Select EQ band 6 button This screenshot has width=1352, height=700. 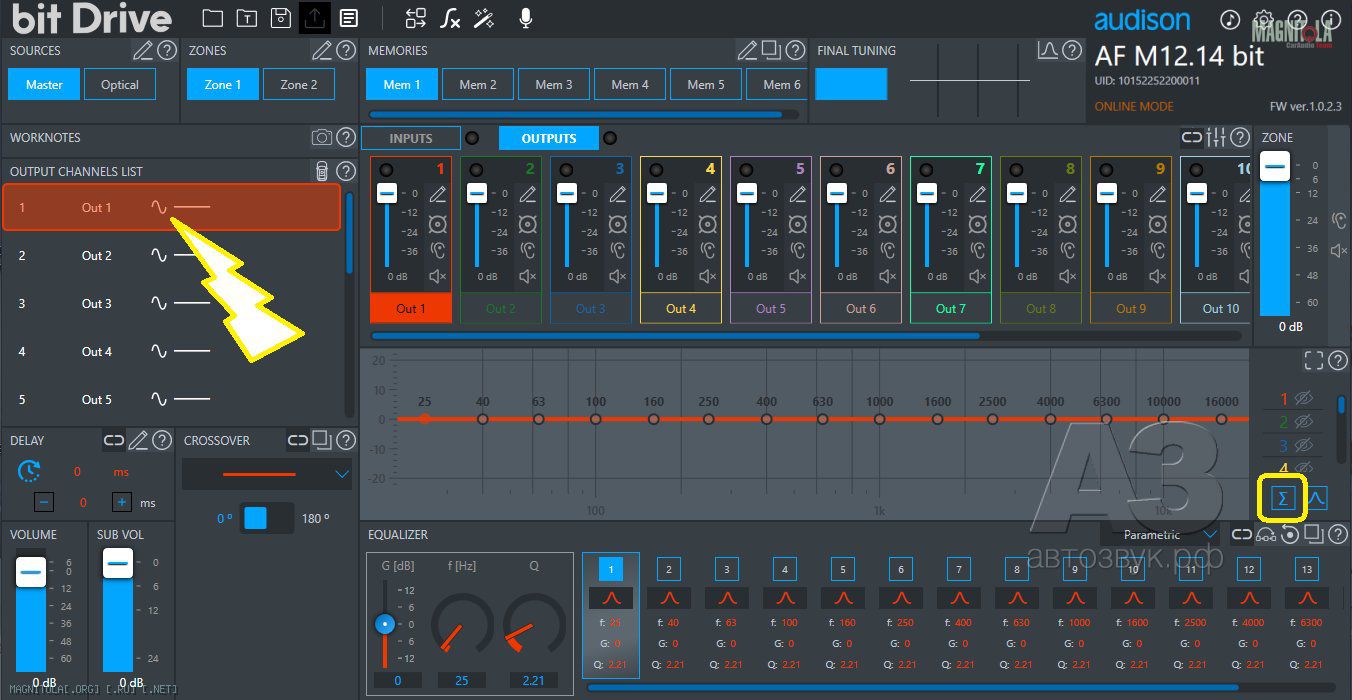(x=900, y=570)
